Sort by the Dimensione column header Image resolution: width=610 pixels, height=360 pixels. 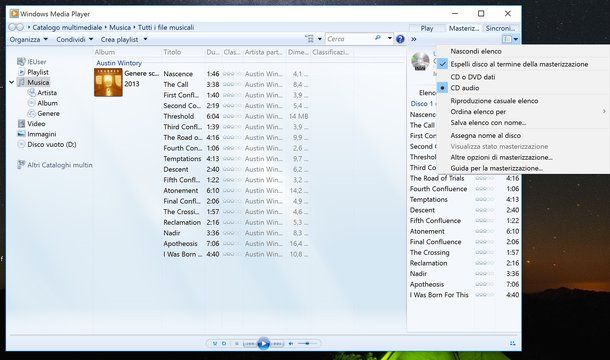[x=298, y=52]
